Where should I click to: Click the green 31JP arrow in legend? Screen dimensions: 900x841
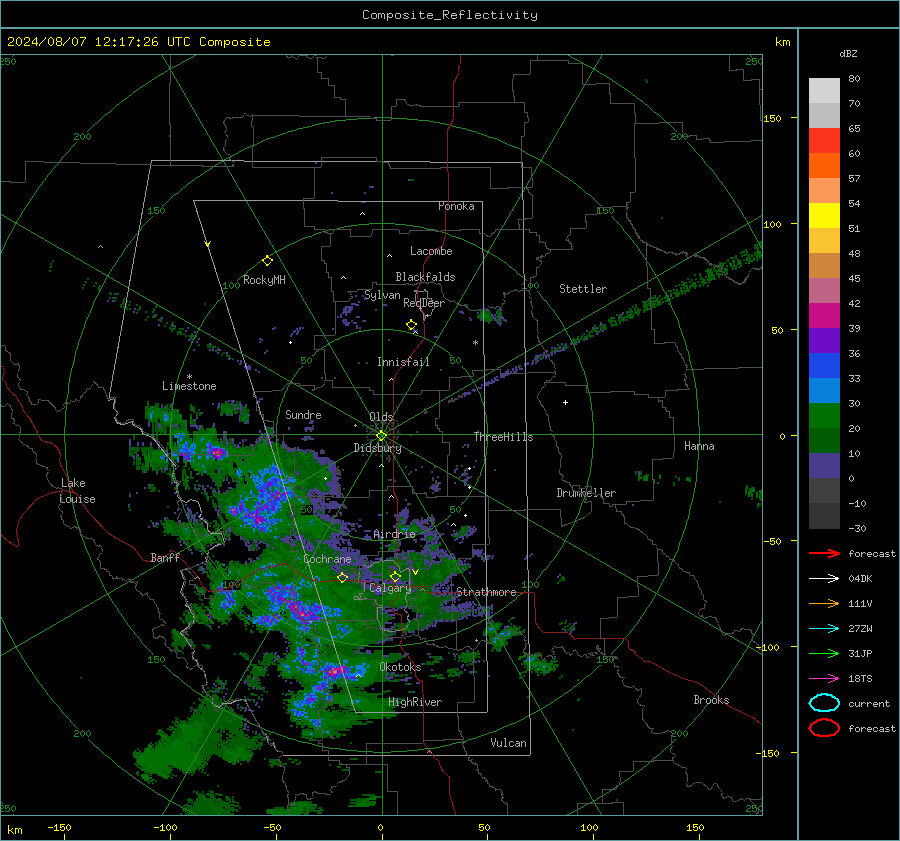(824, 653)
